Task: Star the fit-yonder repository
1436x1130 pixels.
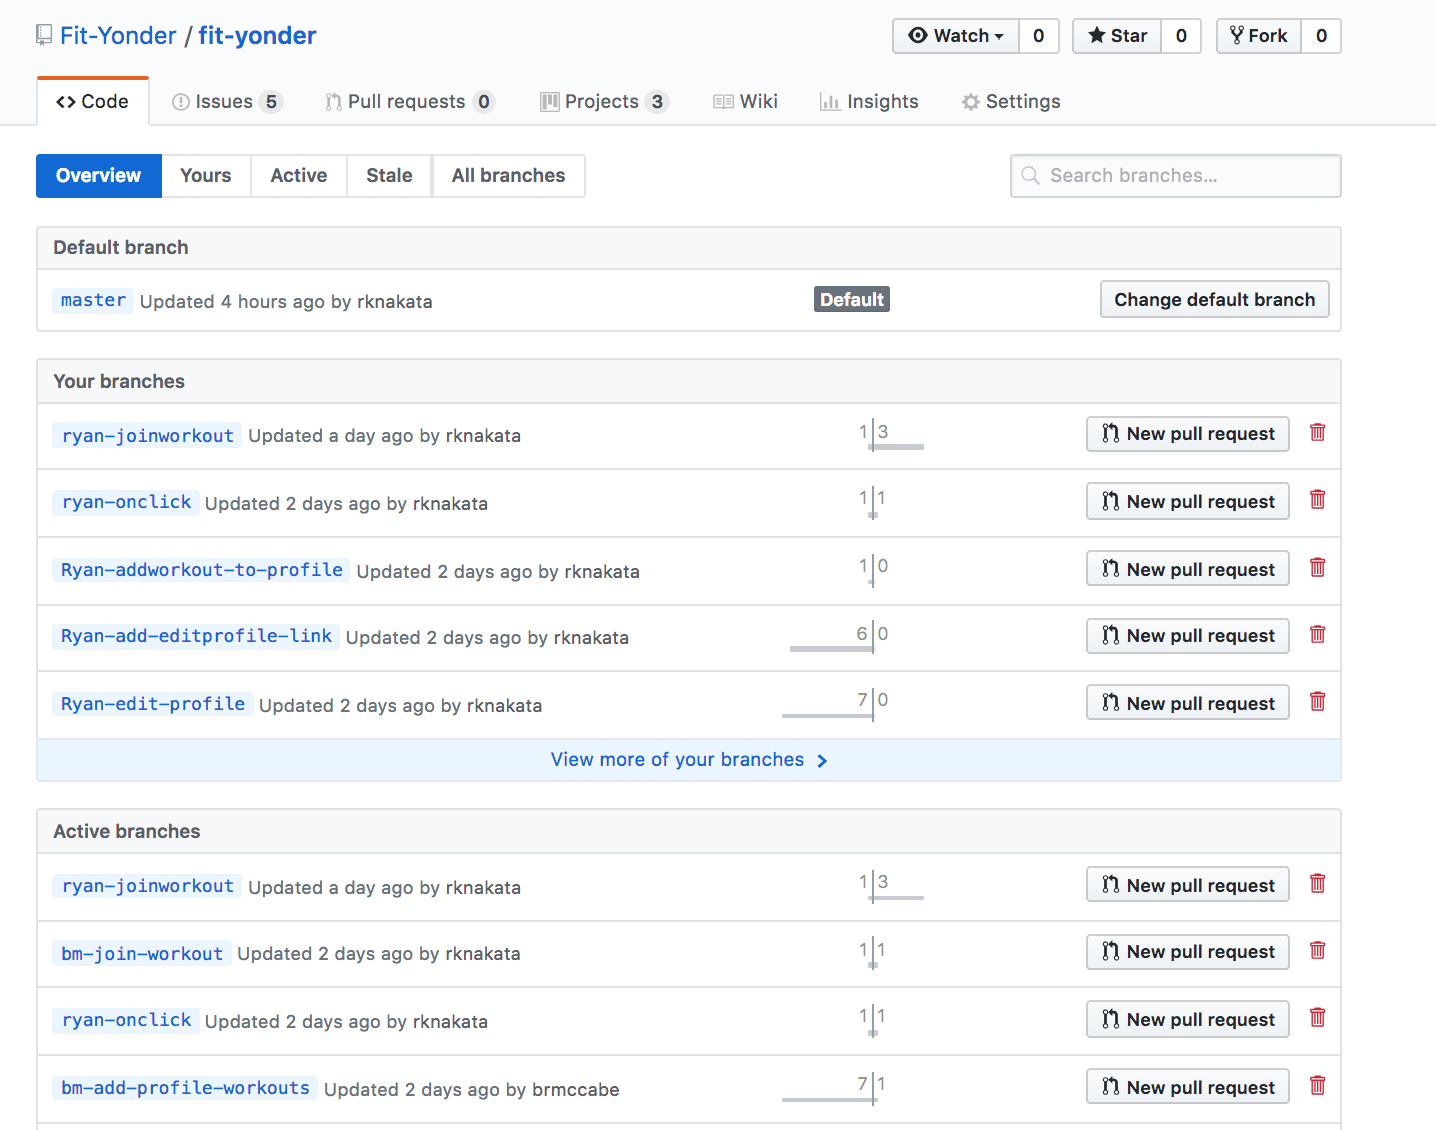Action: [x=1117, y=36]
